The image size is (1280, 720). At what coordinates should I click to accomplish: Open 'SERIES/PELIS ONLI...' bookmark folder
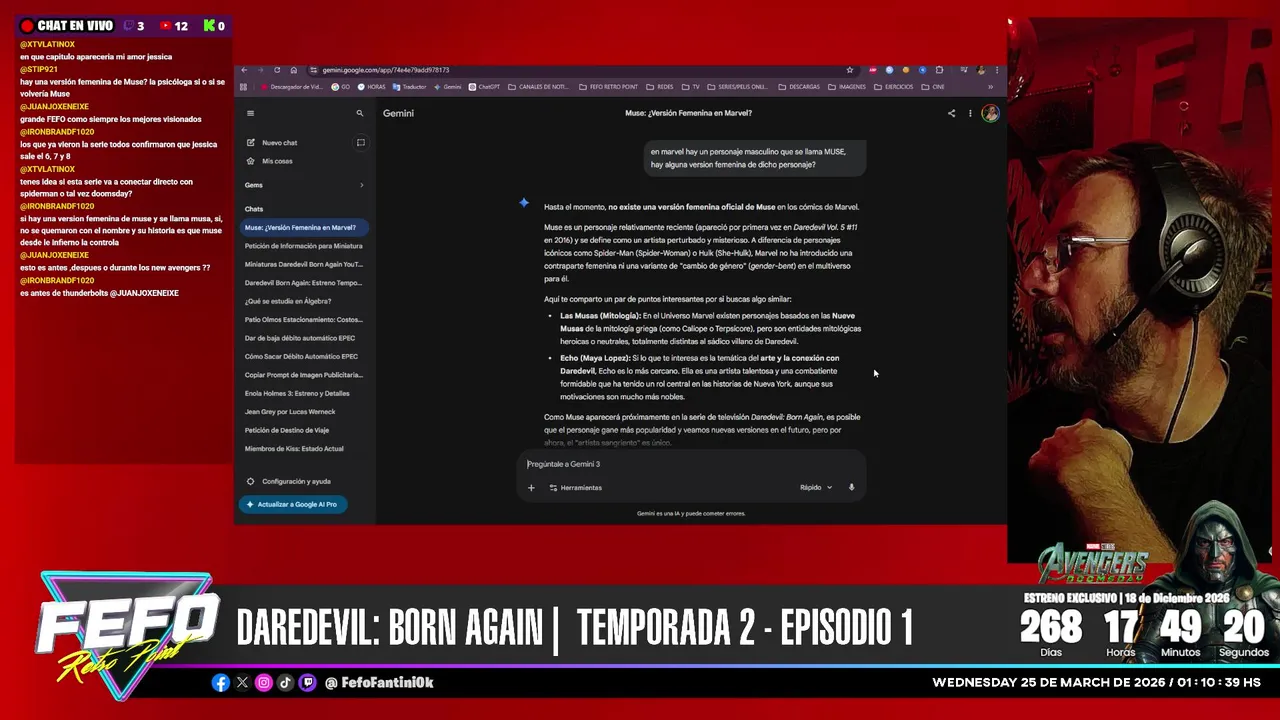739,87
